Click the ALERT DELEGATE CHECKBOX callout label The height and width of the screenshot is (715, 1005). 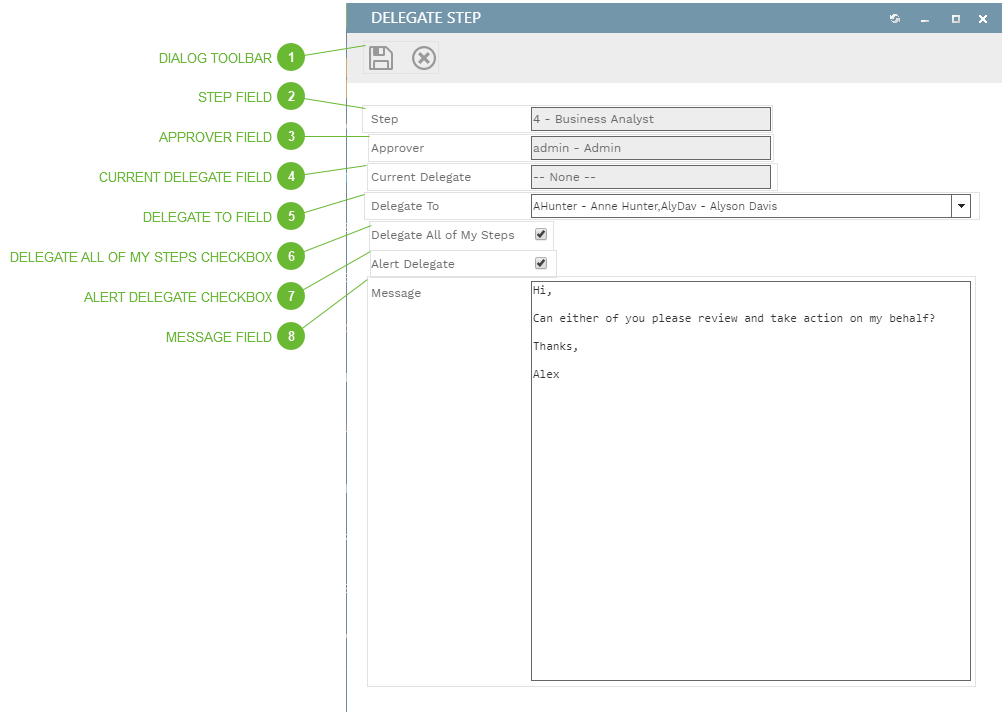click(177, 297)
